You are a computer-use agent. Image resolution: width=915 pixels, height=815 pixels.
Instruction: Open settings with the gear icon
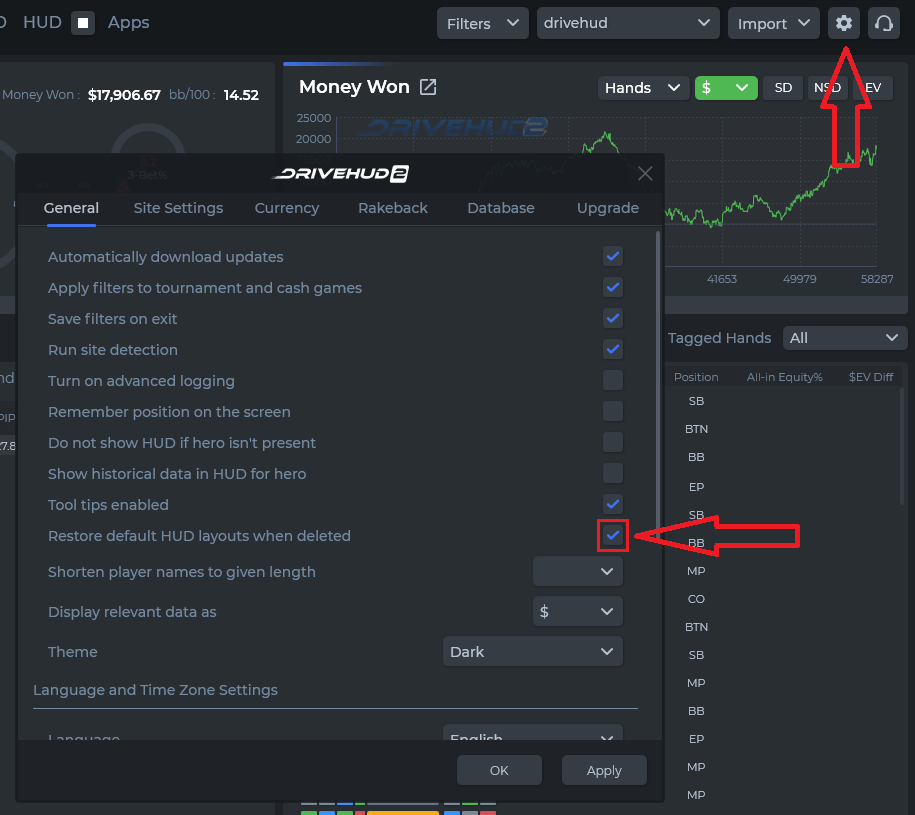(x=843, y=23)
